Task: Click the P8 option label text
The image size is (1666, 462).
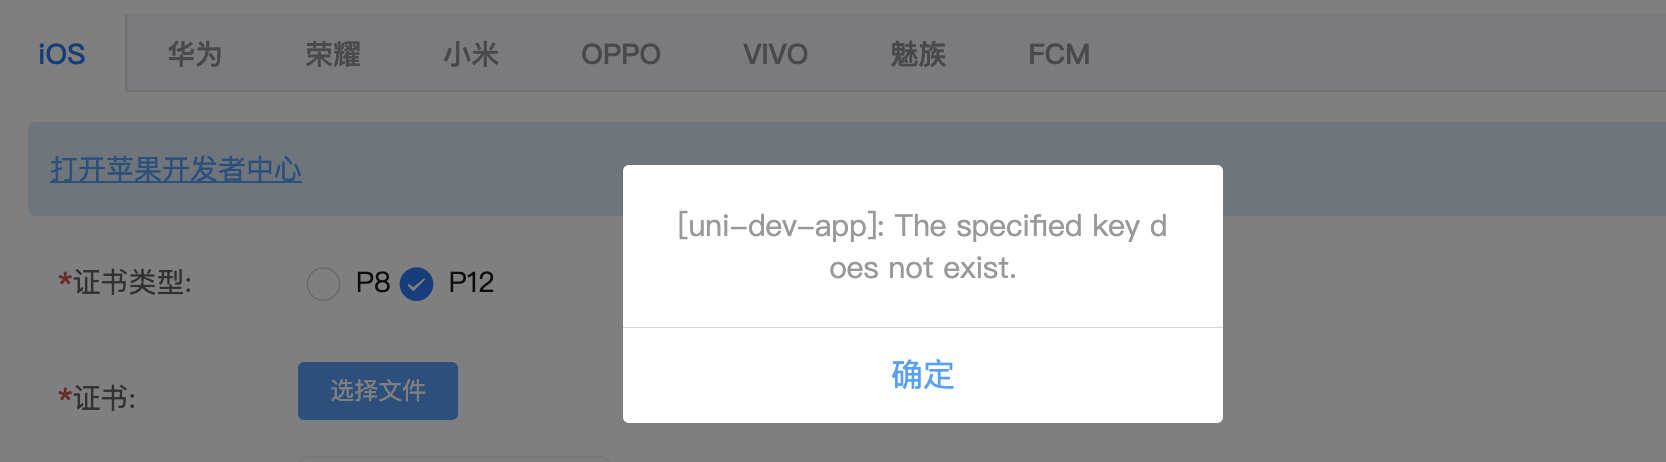Action: tap(373, 283)
